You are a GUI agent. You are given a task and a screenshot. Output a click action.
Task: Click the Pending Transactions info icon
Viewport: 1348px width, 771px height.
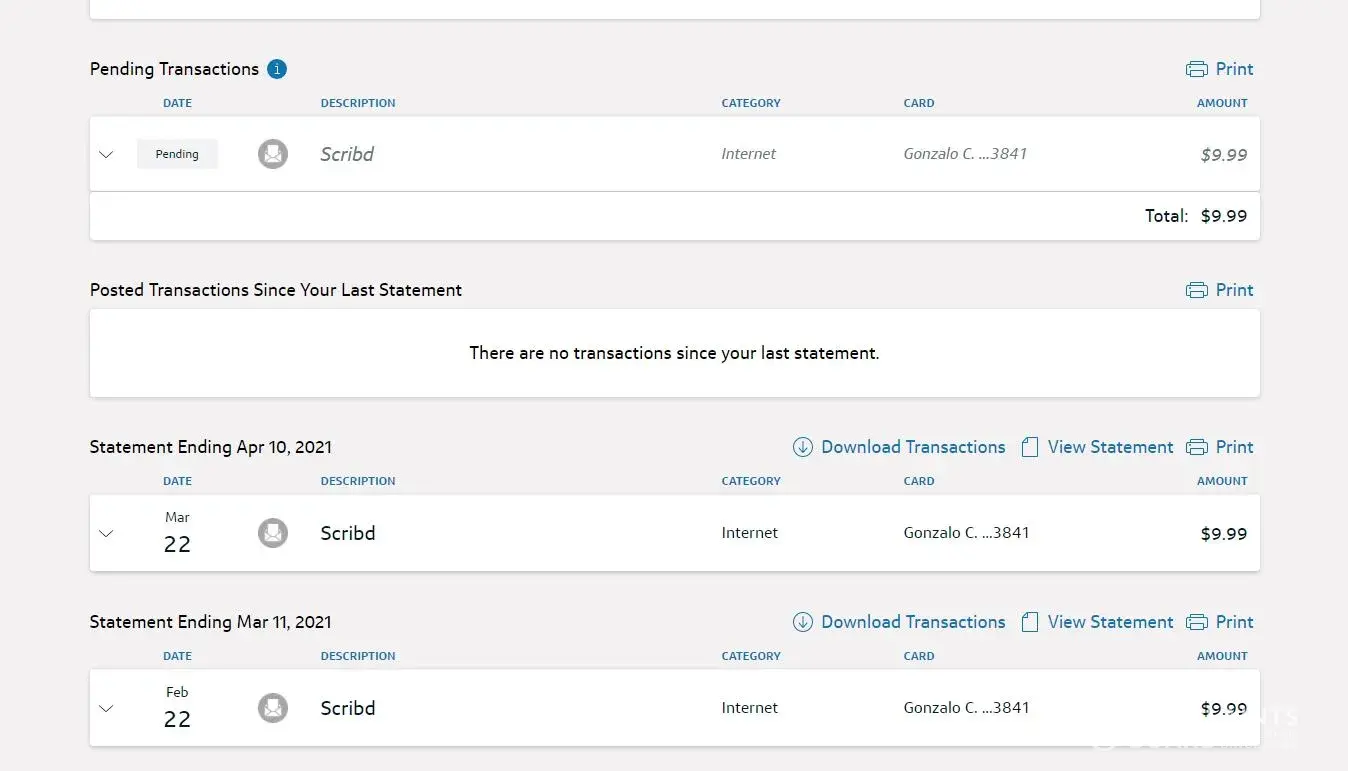click(277, 69)
